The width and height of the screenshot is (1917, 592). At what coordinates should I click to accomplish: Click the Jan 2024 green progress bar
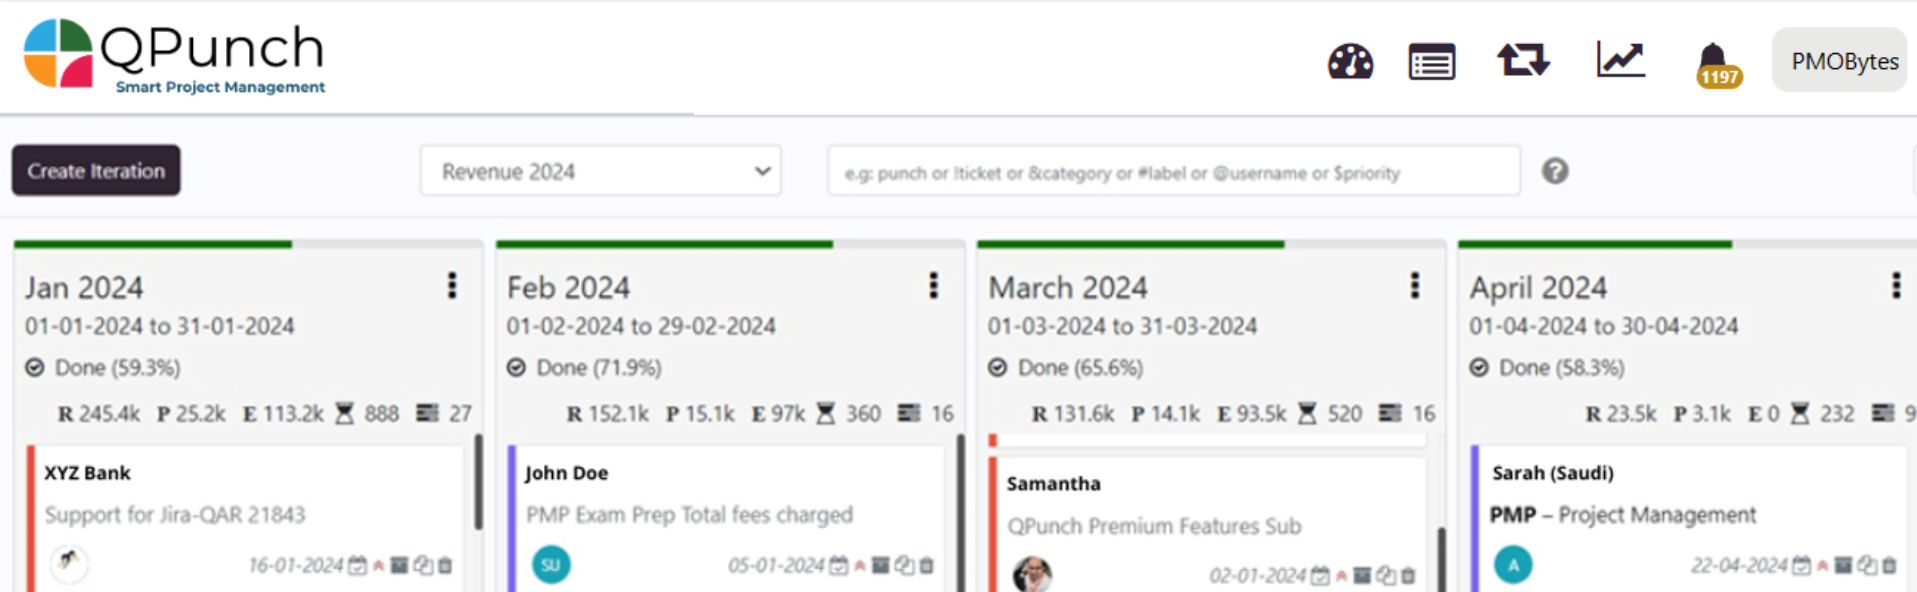pyautogui.click(x=153, y=244)
